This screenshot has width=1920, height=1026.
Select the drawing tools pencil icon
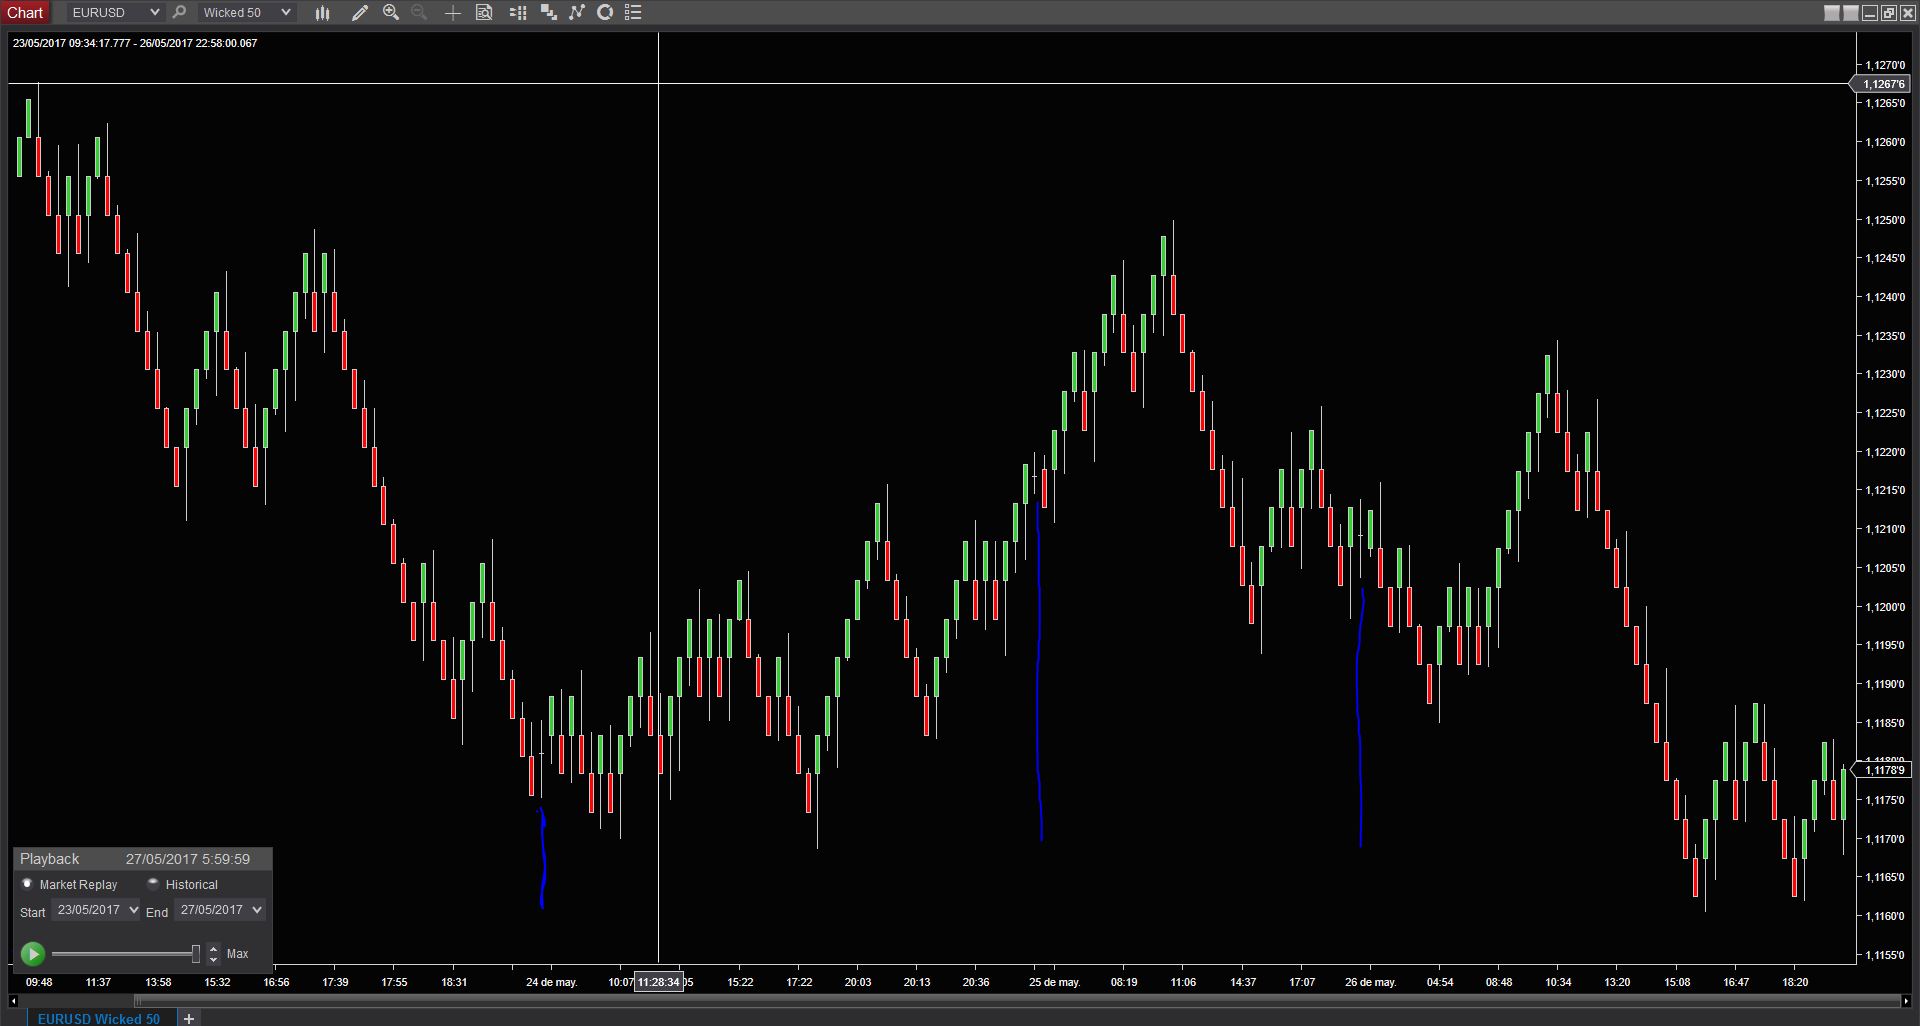(x=360, y=12)
